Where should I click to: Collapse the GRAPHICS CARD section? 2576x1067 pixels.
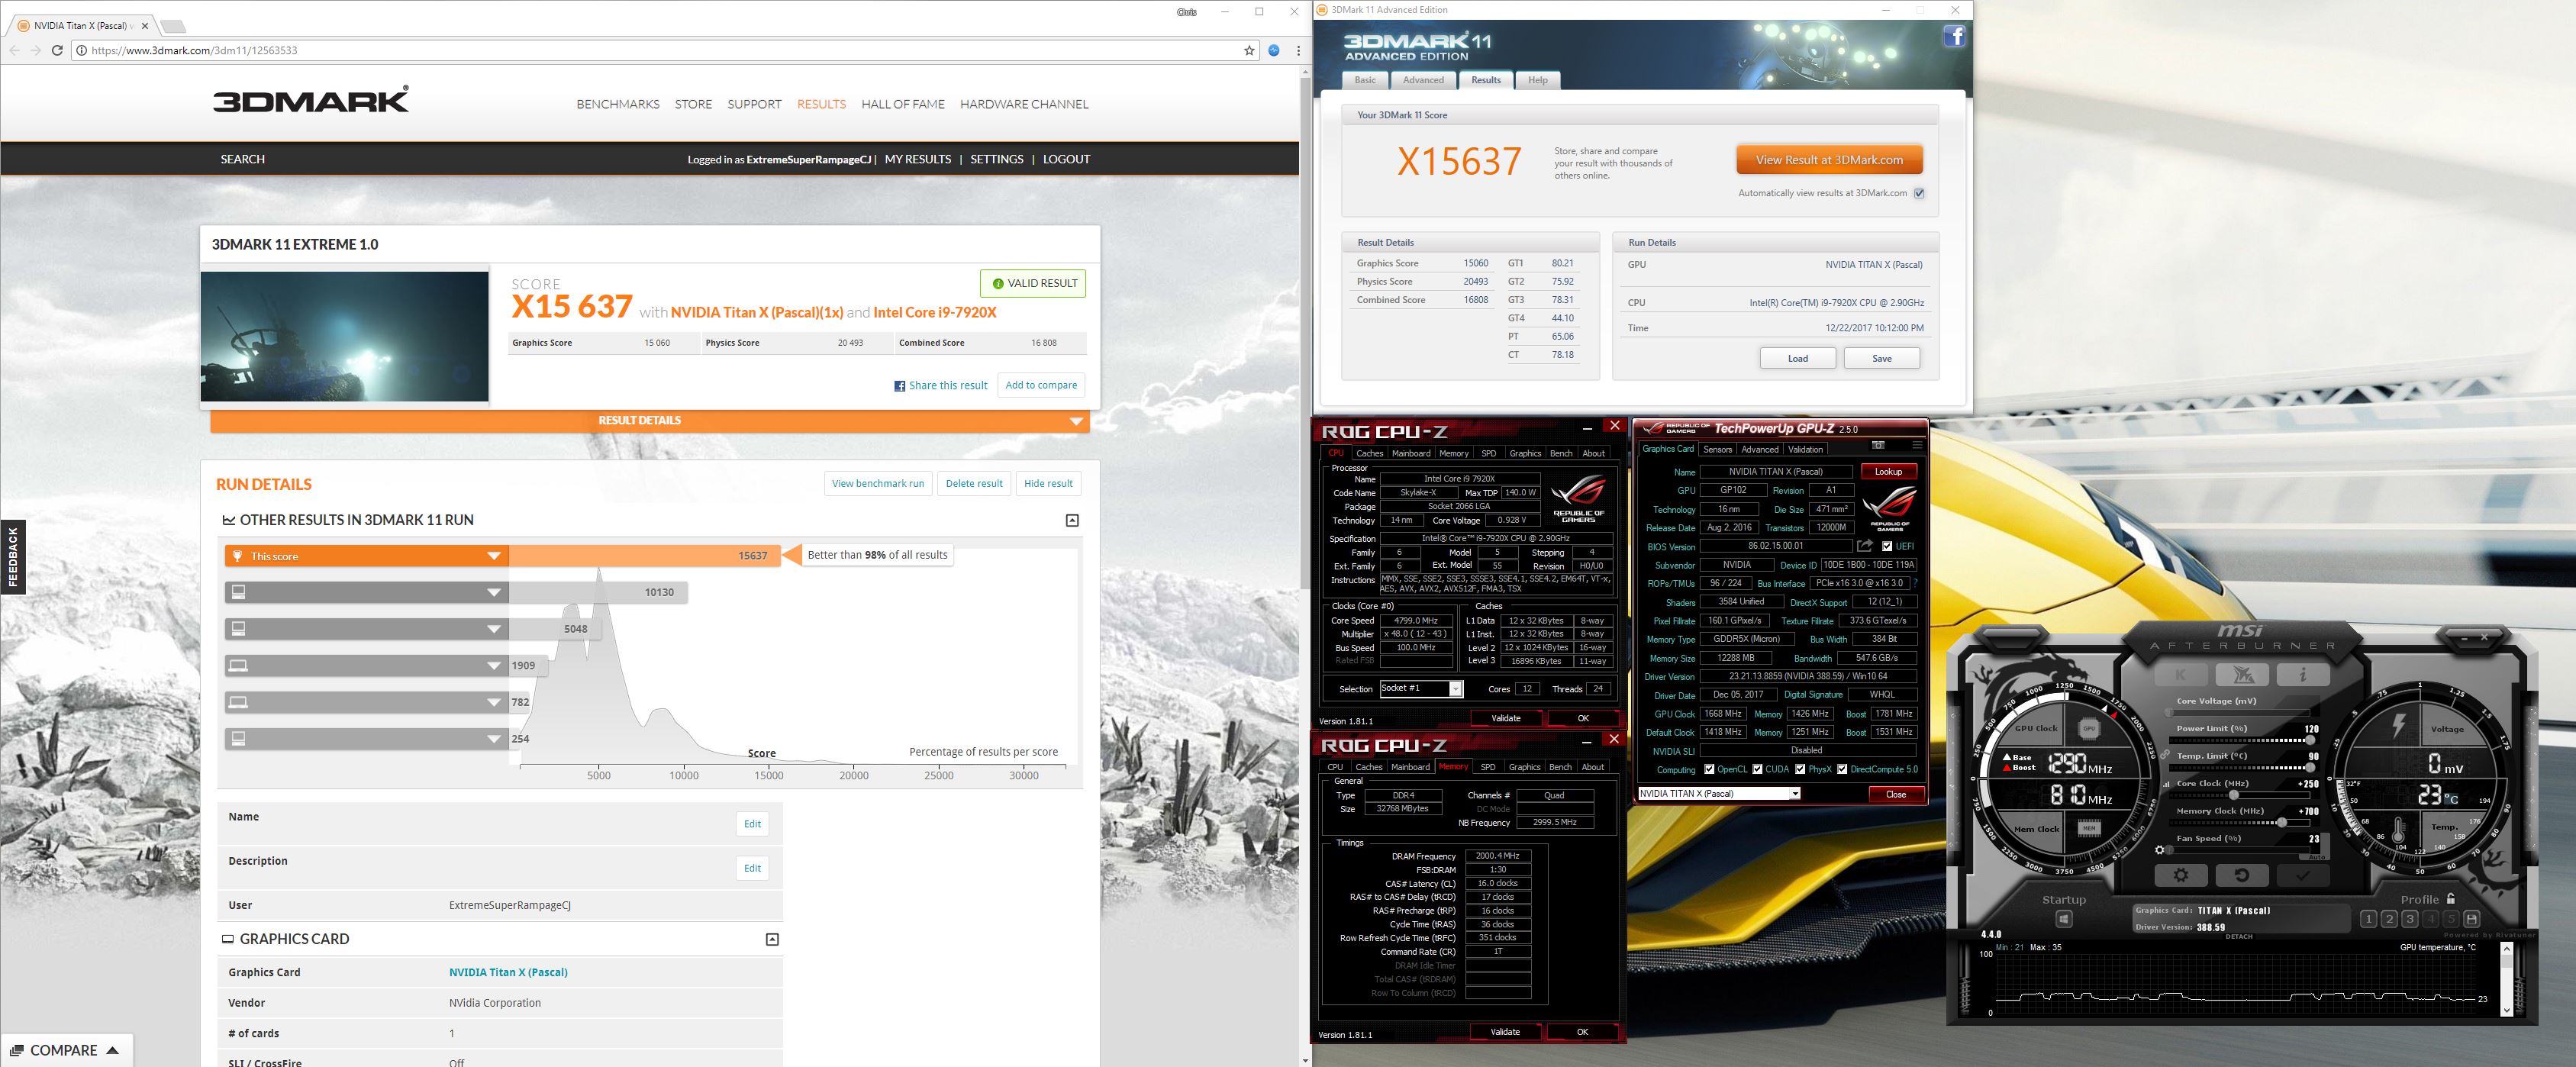[772, 939]
